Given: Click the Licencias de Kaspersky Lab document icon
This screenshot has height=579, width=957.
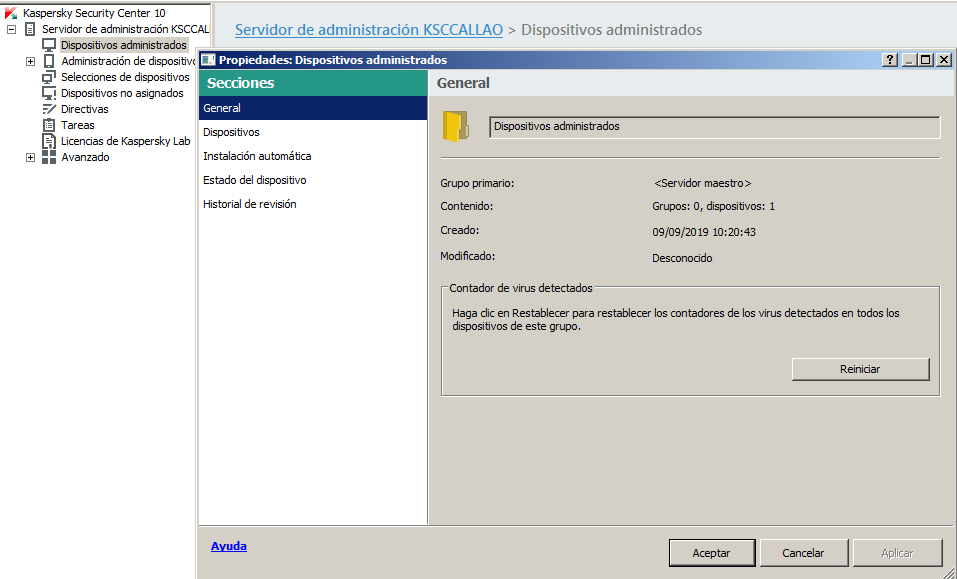Looking at the screenshot, I should tap(49, 141).
